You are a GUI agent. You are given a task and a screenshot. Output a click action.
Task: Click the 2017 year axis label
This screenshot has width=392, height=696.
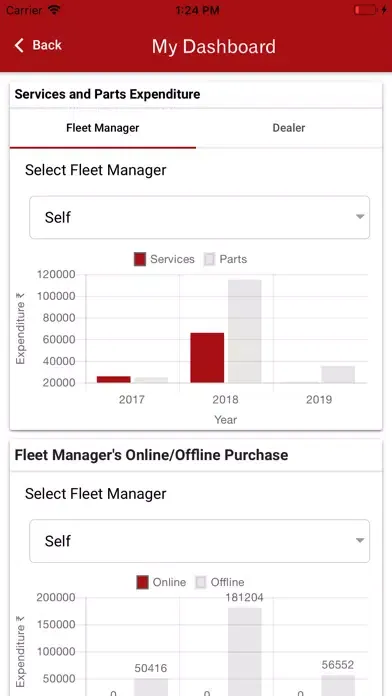pos(132,399)
